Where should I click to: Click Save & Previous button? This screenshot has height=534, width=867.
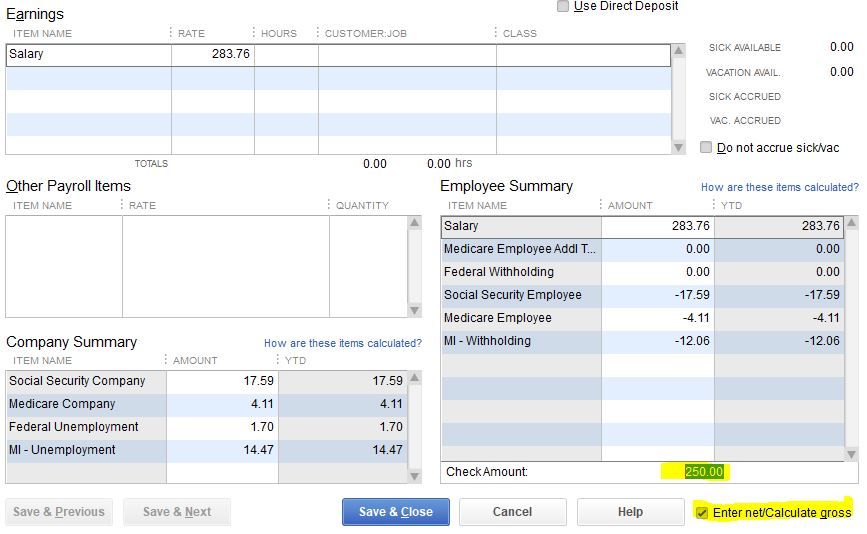[x=59, y=512]
